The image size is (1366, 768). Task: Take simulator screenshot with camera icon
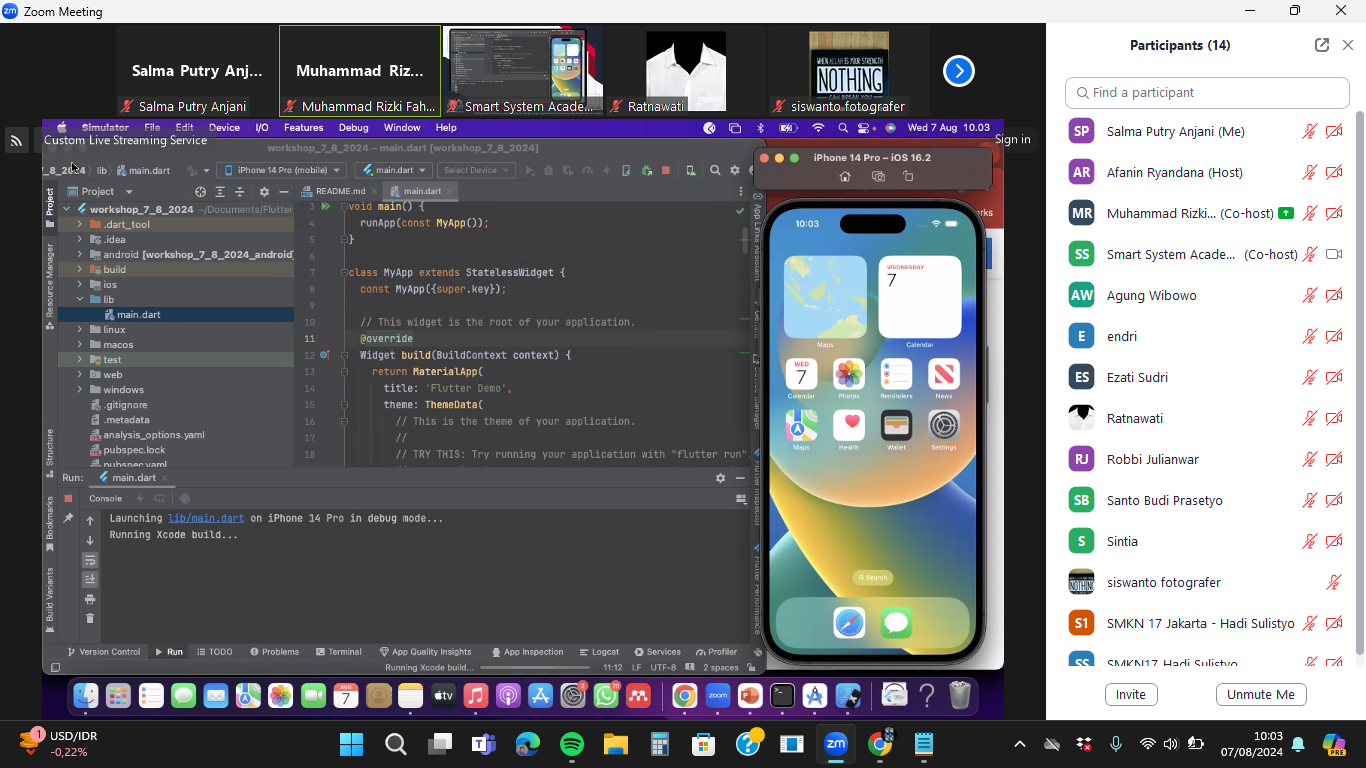coord(878,176)
